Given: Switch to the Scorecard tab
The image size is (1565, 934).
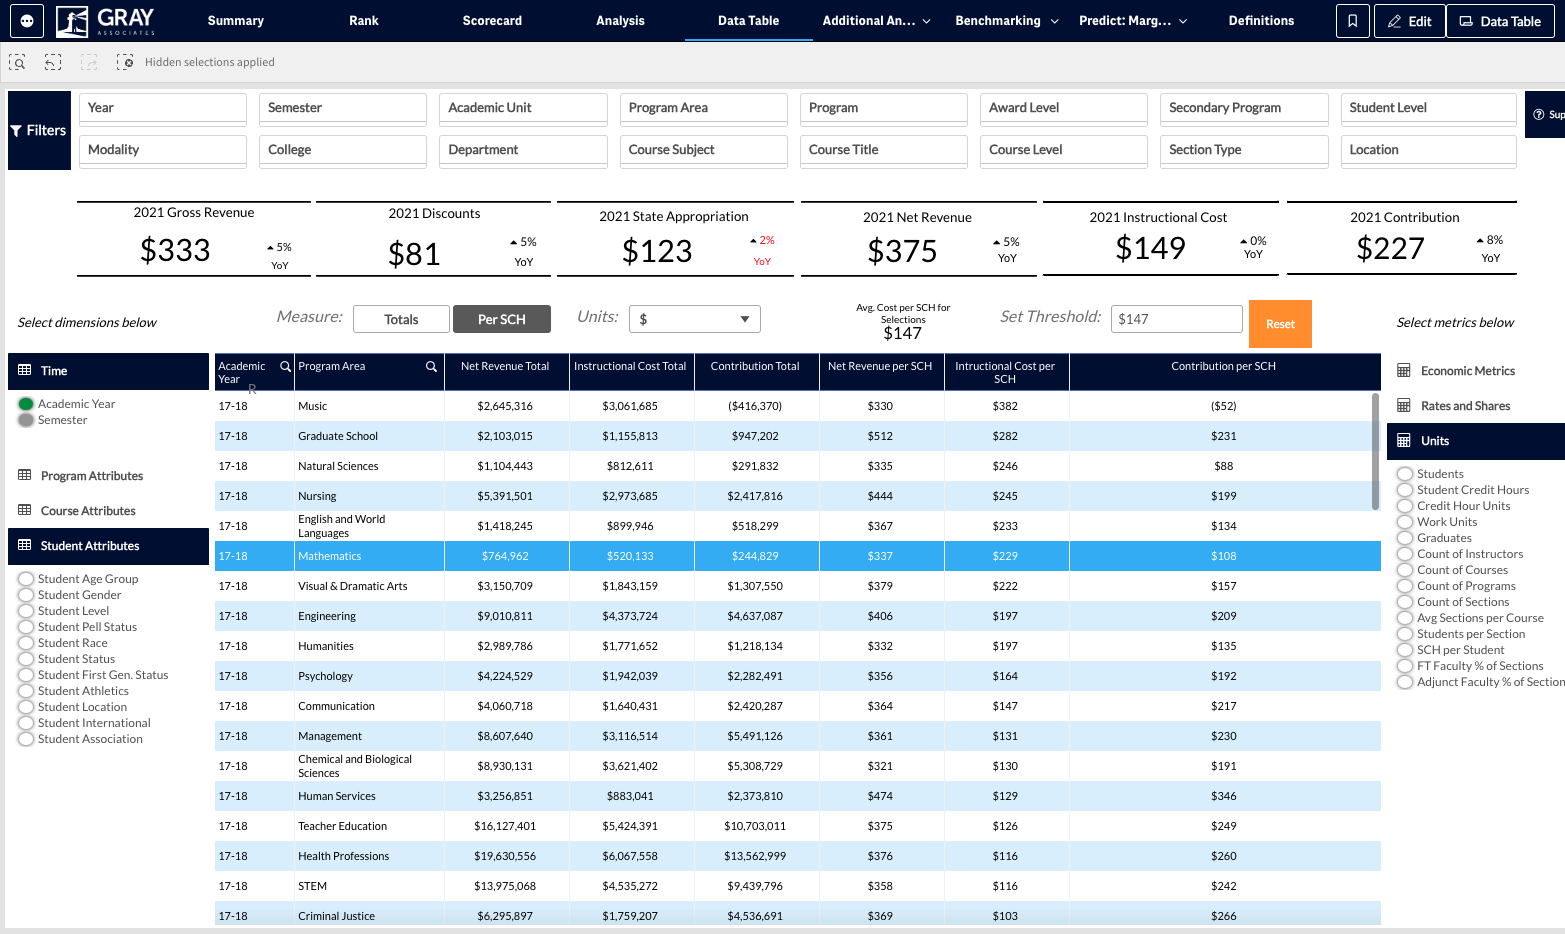Looking at the screenshot, I should [x=492, y=21].
